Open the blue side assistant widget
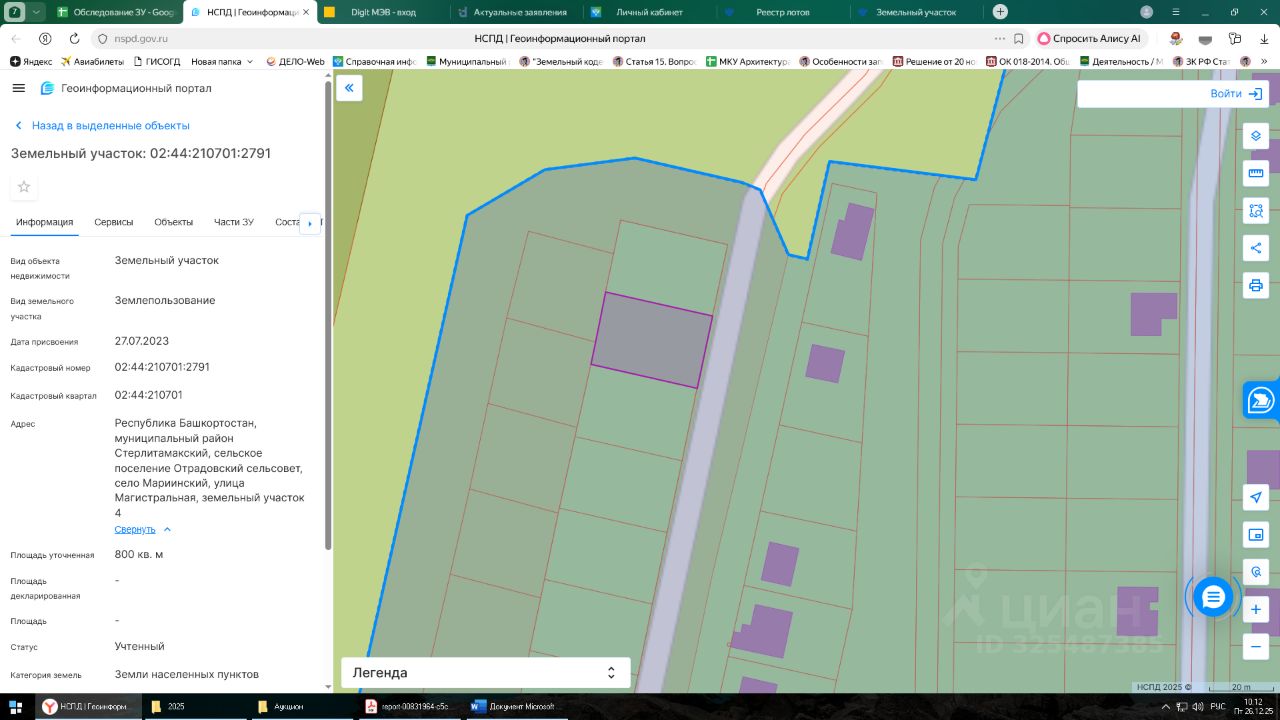Screen dimensions: 1280x720 pos(1261,400)
